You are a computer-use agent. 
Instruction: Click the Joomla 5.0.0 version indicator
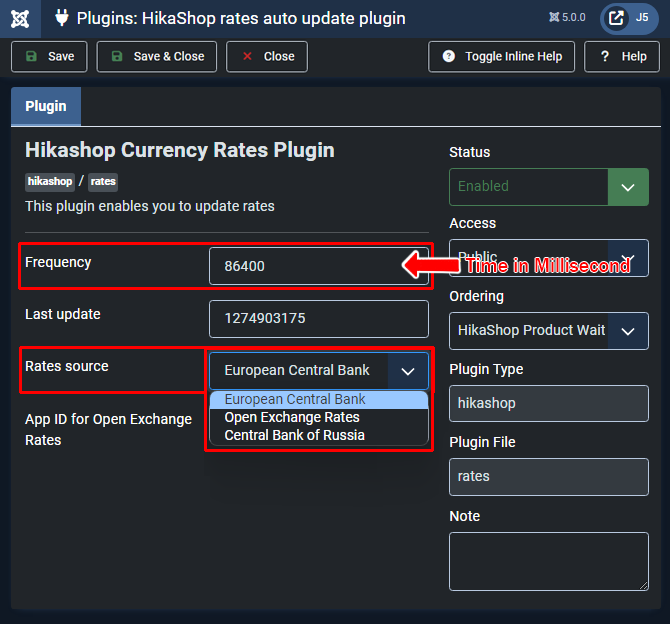click(x=567, y=18)
